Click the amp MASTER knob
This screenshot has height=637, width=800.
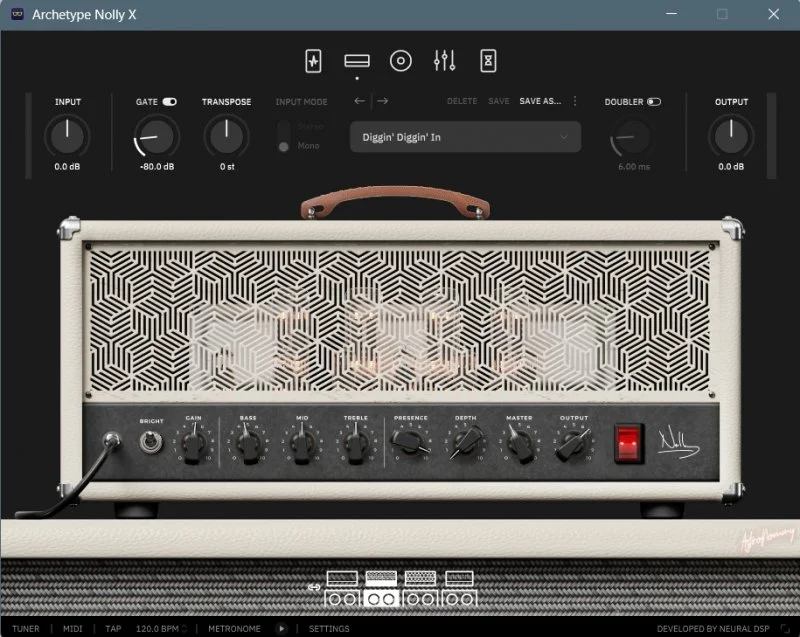coord(520,444)
